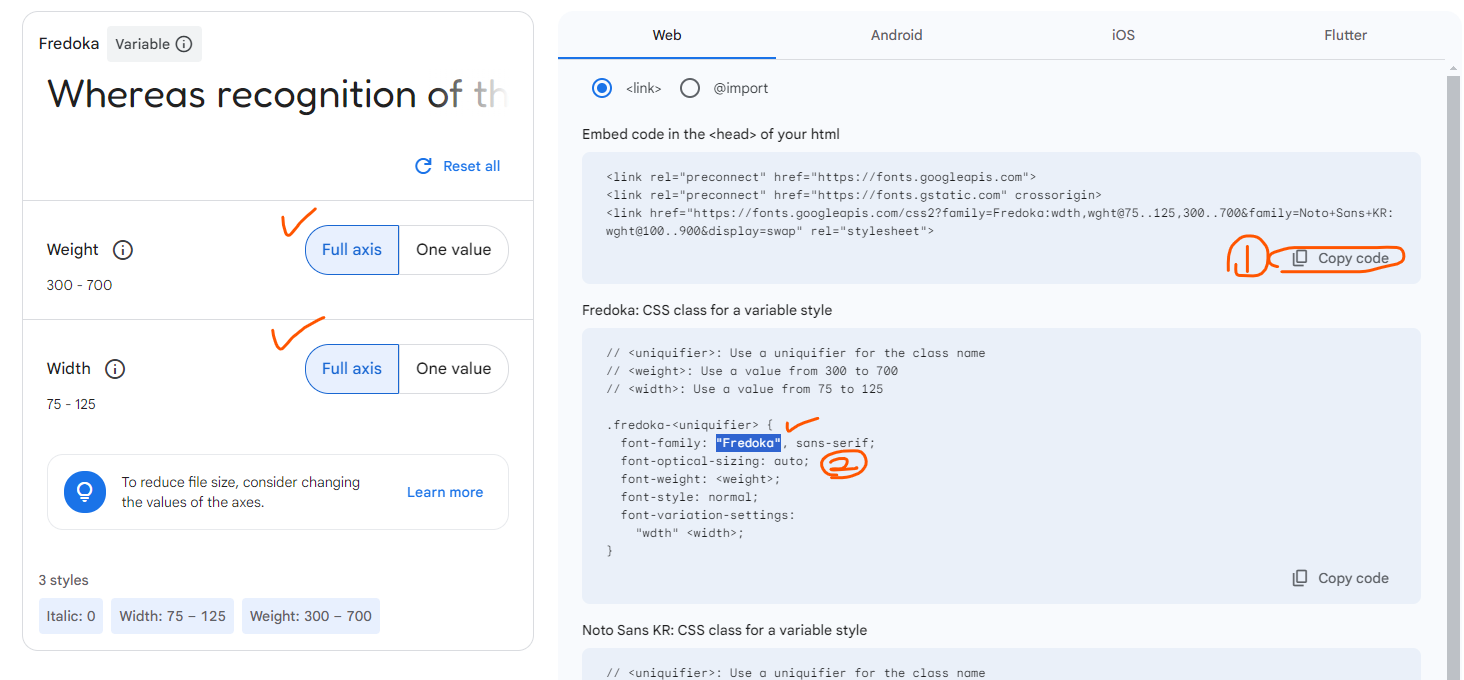Click the '3 styles' label
The image size is (1464, 680).
pos(64,580)
